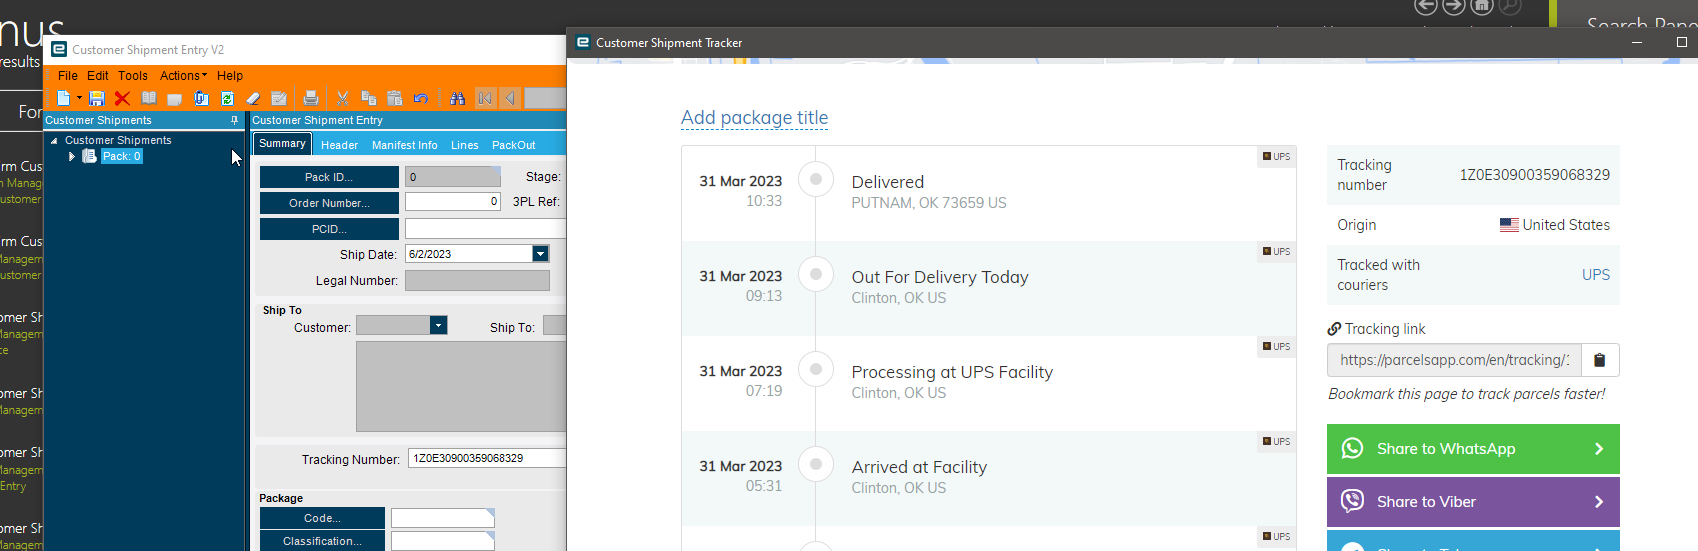The height and width of the screenshot is (551, 1698).
Task: Open the Actions dropdown menu
Action: click(x=183, y=76)
